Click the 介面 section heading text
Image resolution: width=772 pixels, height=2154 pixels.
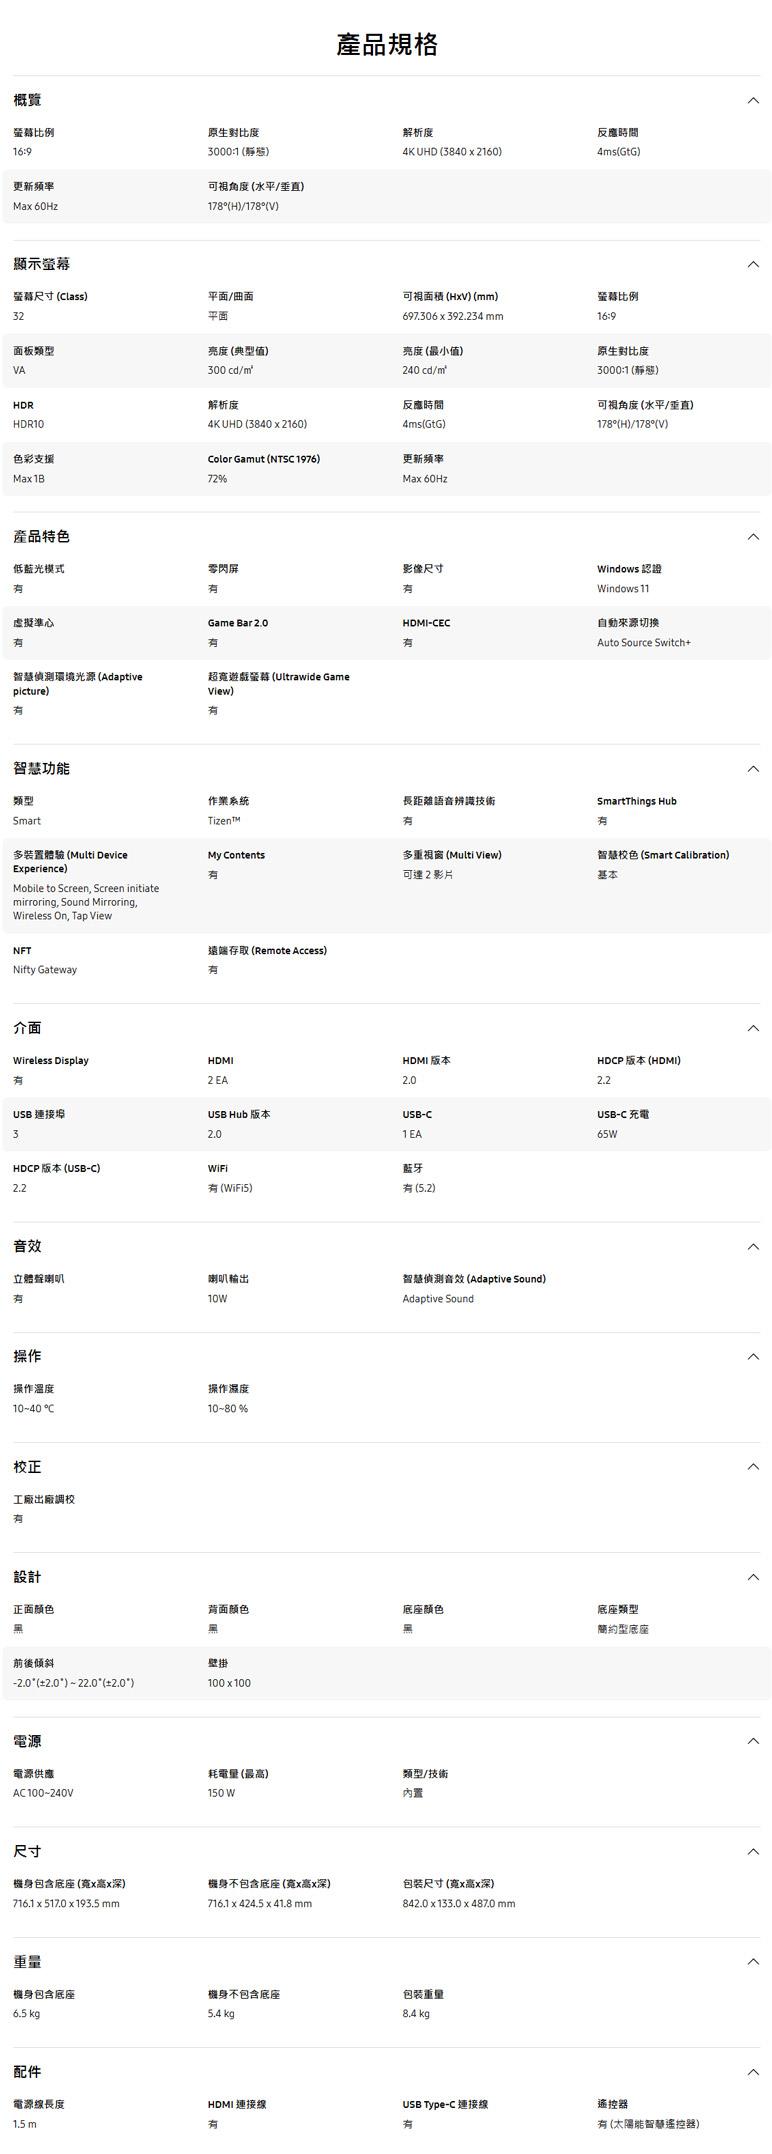[27, 1029]
